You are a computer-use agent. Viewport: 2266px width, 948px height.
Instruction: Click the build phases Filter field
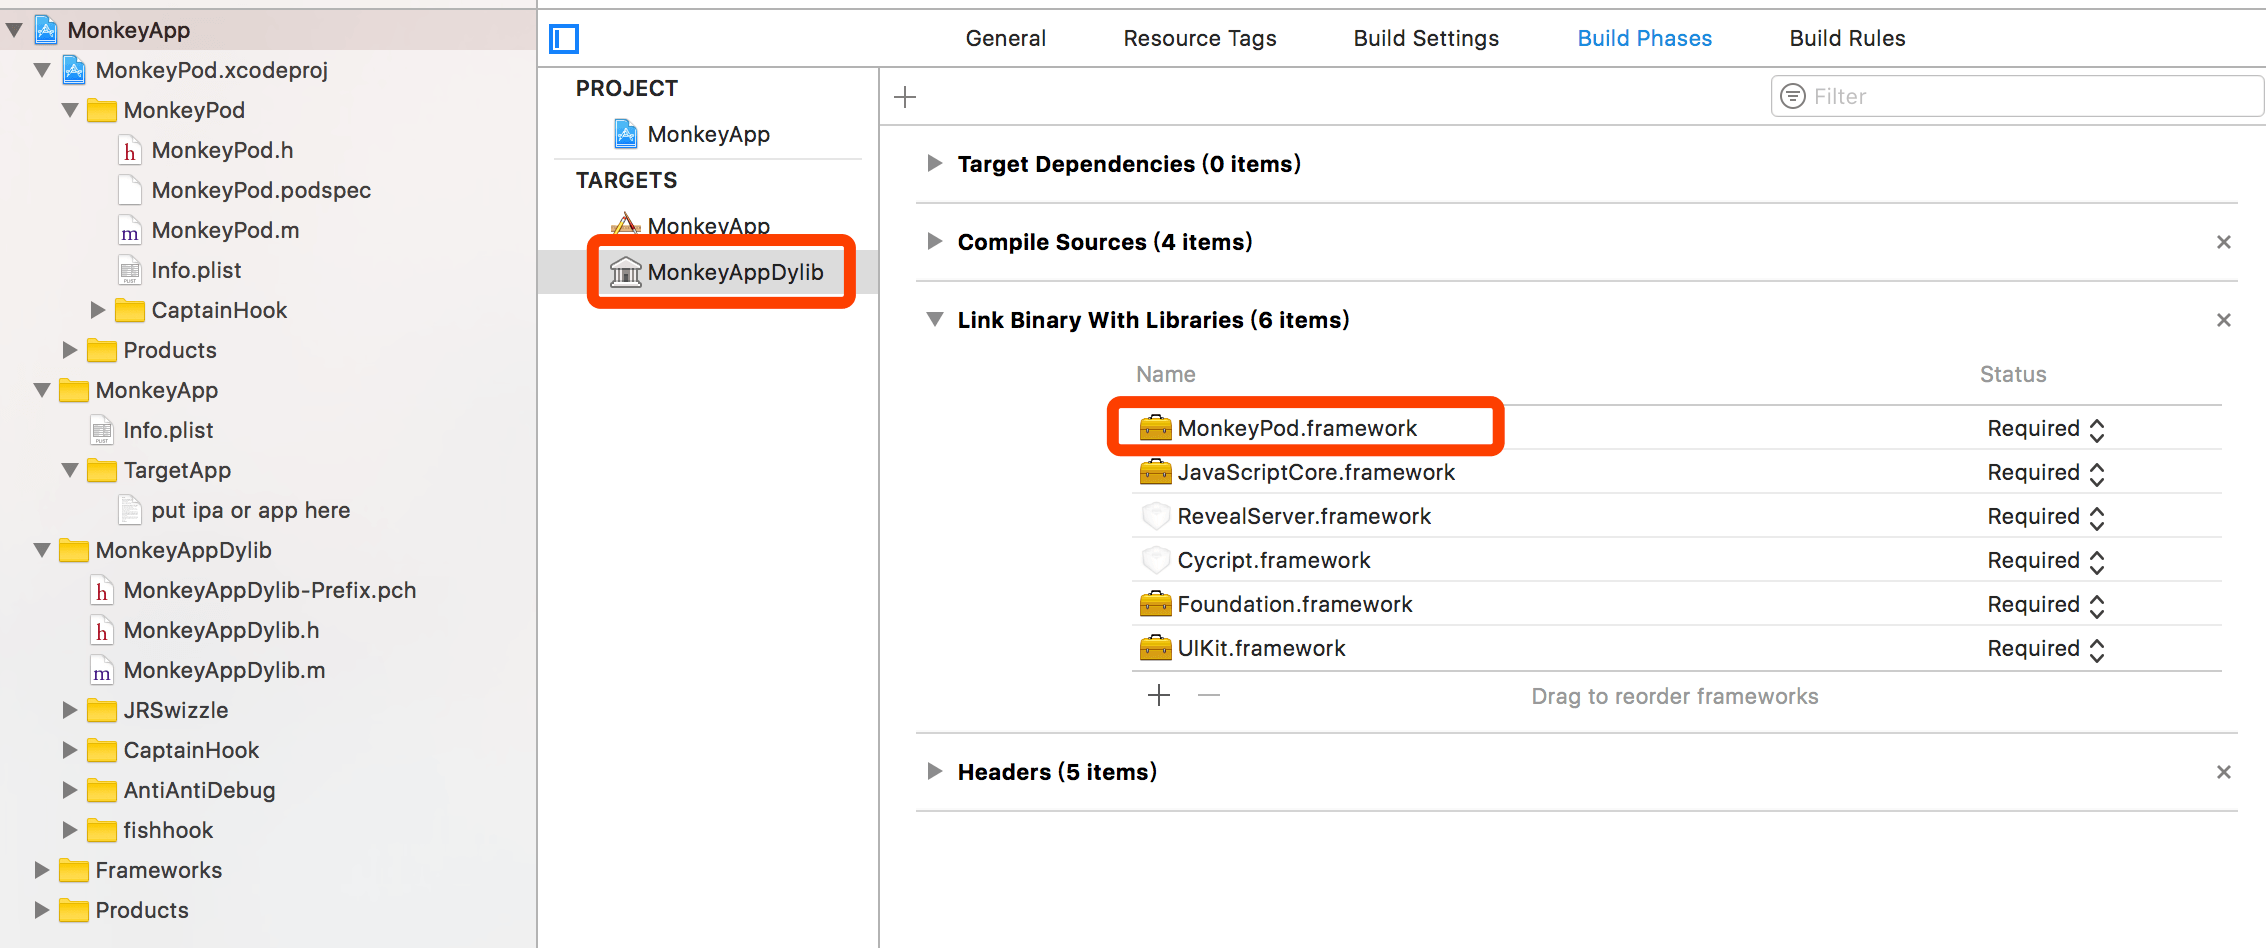pyautogui.click(x=2017, y=96)
